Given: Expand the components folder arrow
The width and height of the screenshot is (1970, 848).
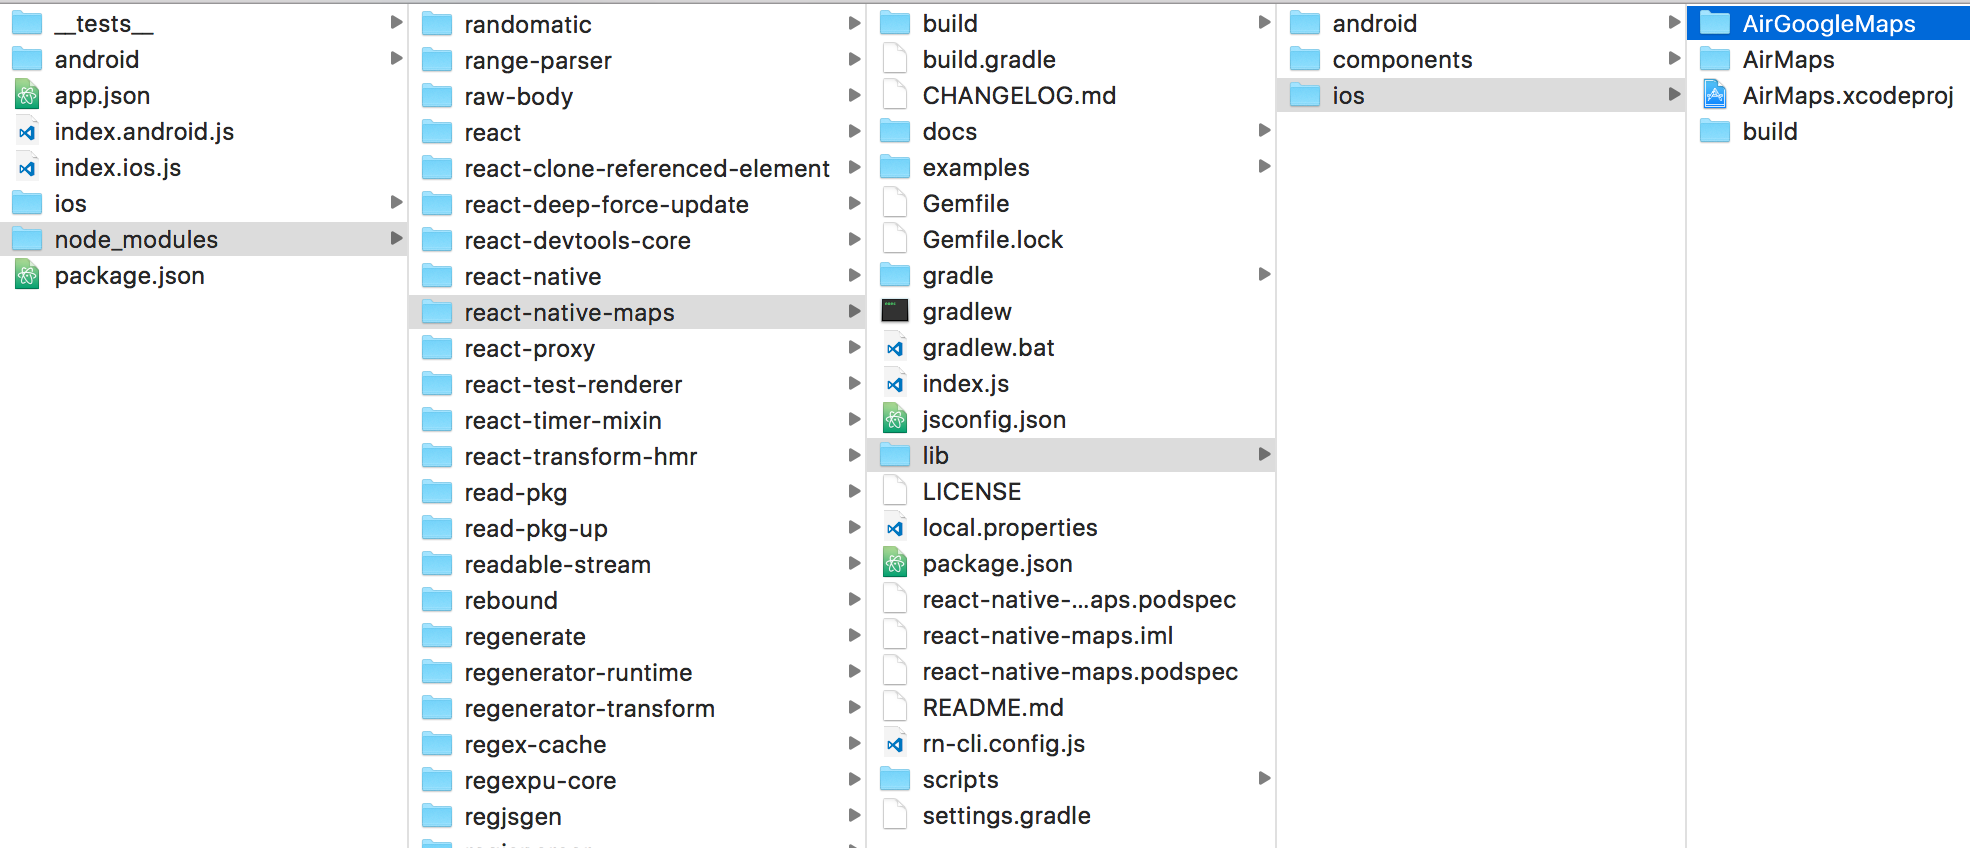Looking at the screenshot, I should pos(1674,58).
